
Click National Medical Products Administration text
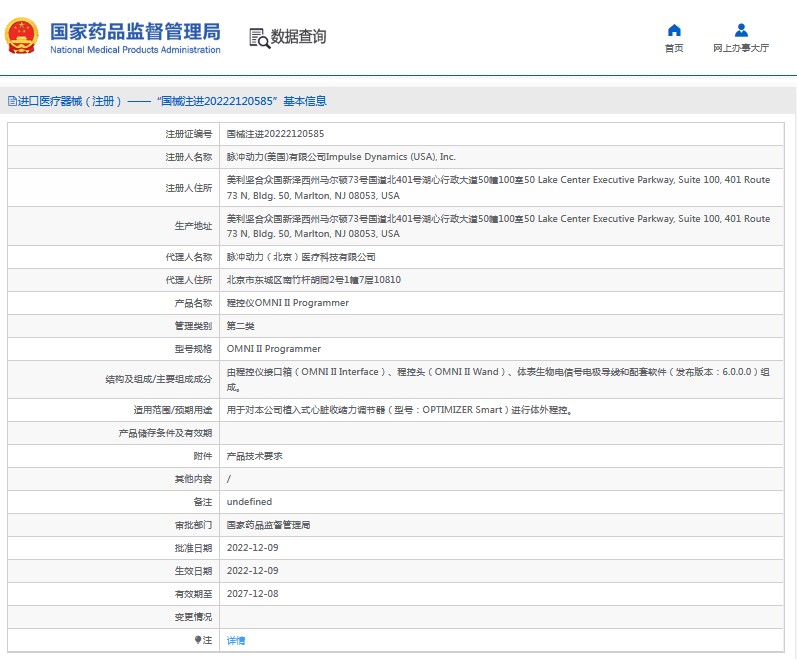click(135, 50)
